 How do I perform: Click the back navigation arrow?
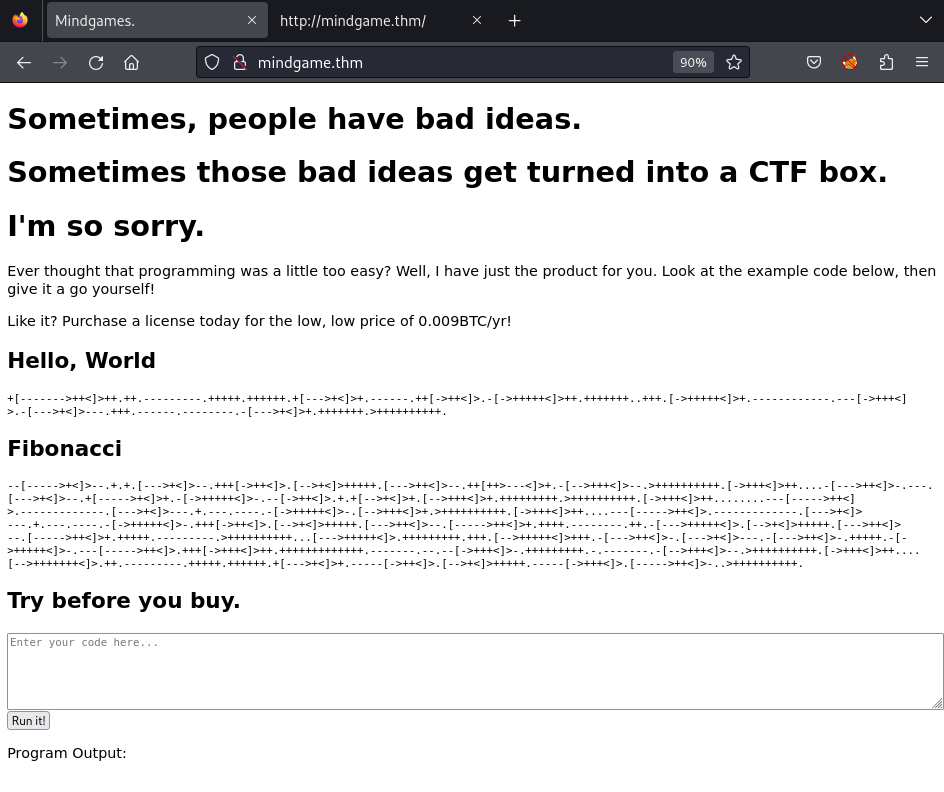(x=24, y=62)
